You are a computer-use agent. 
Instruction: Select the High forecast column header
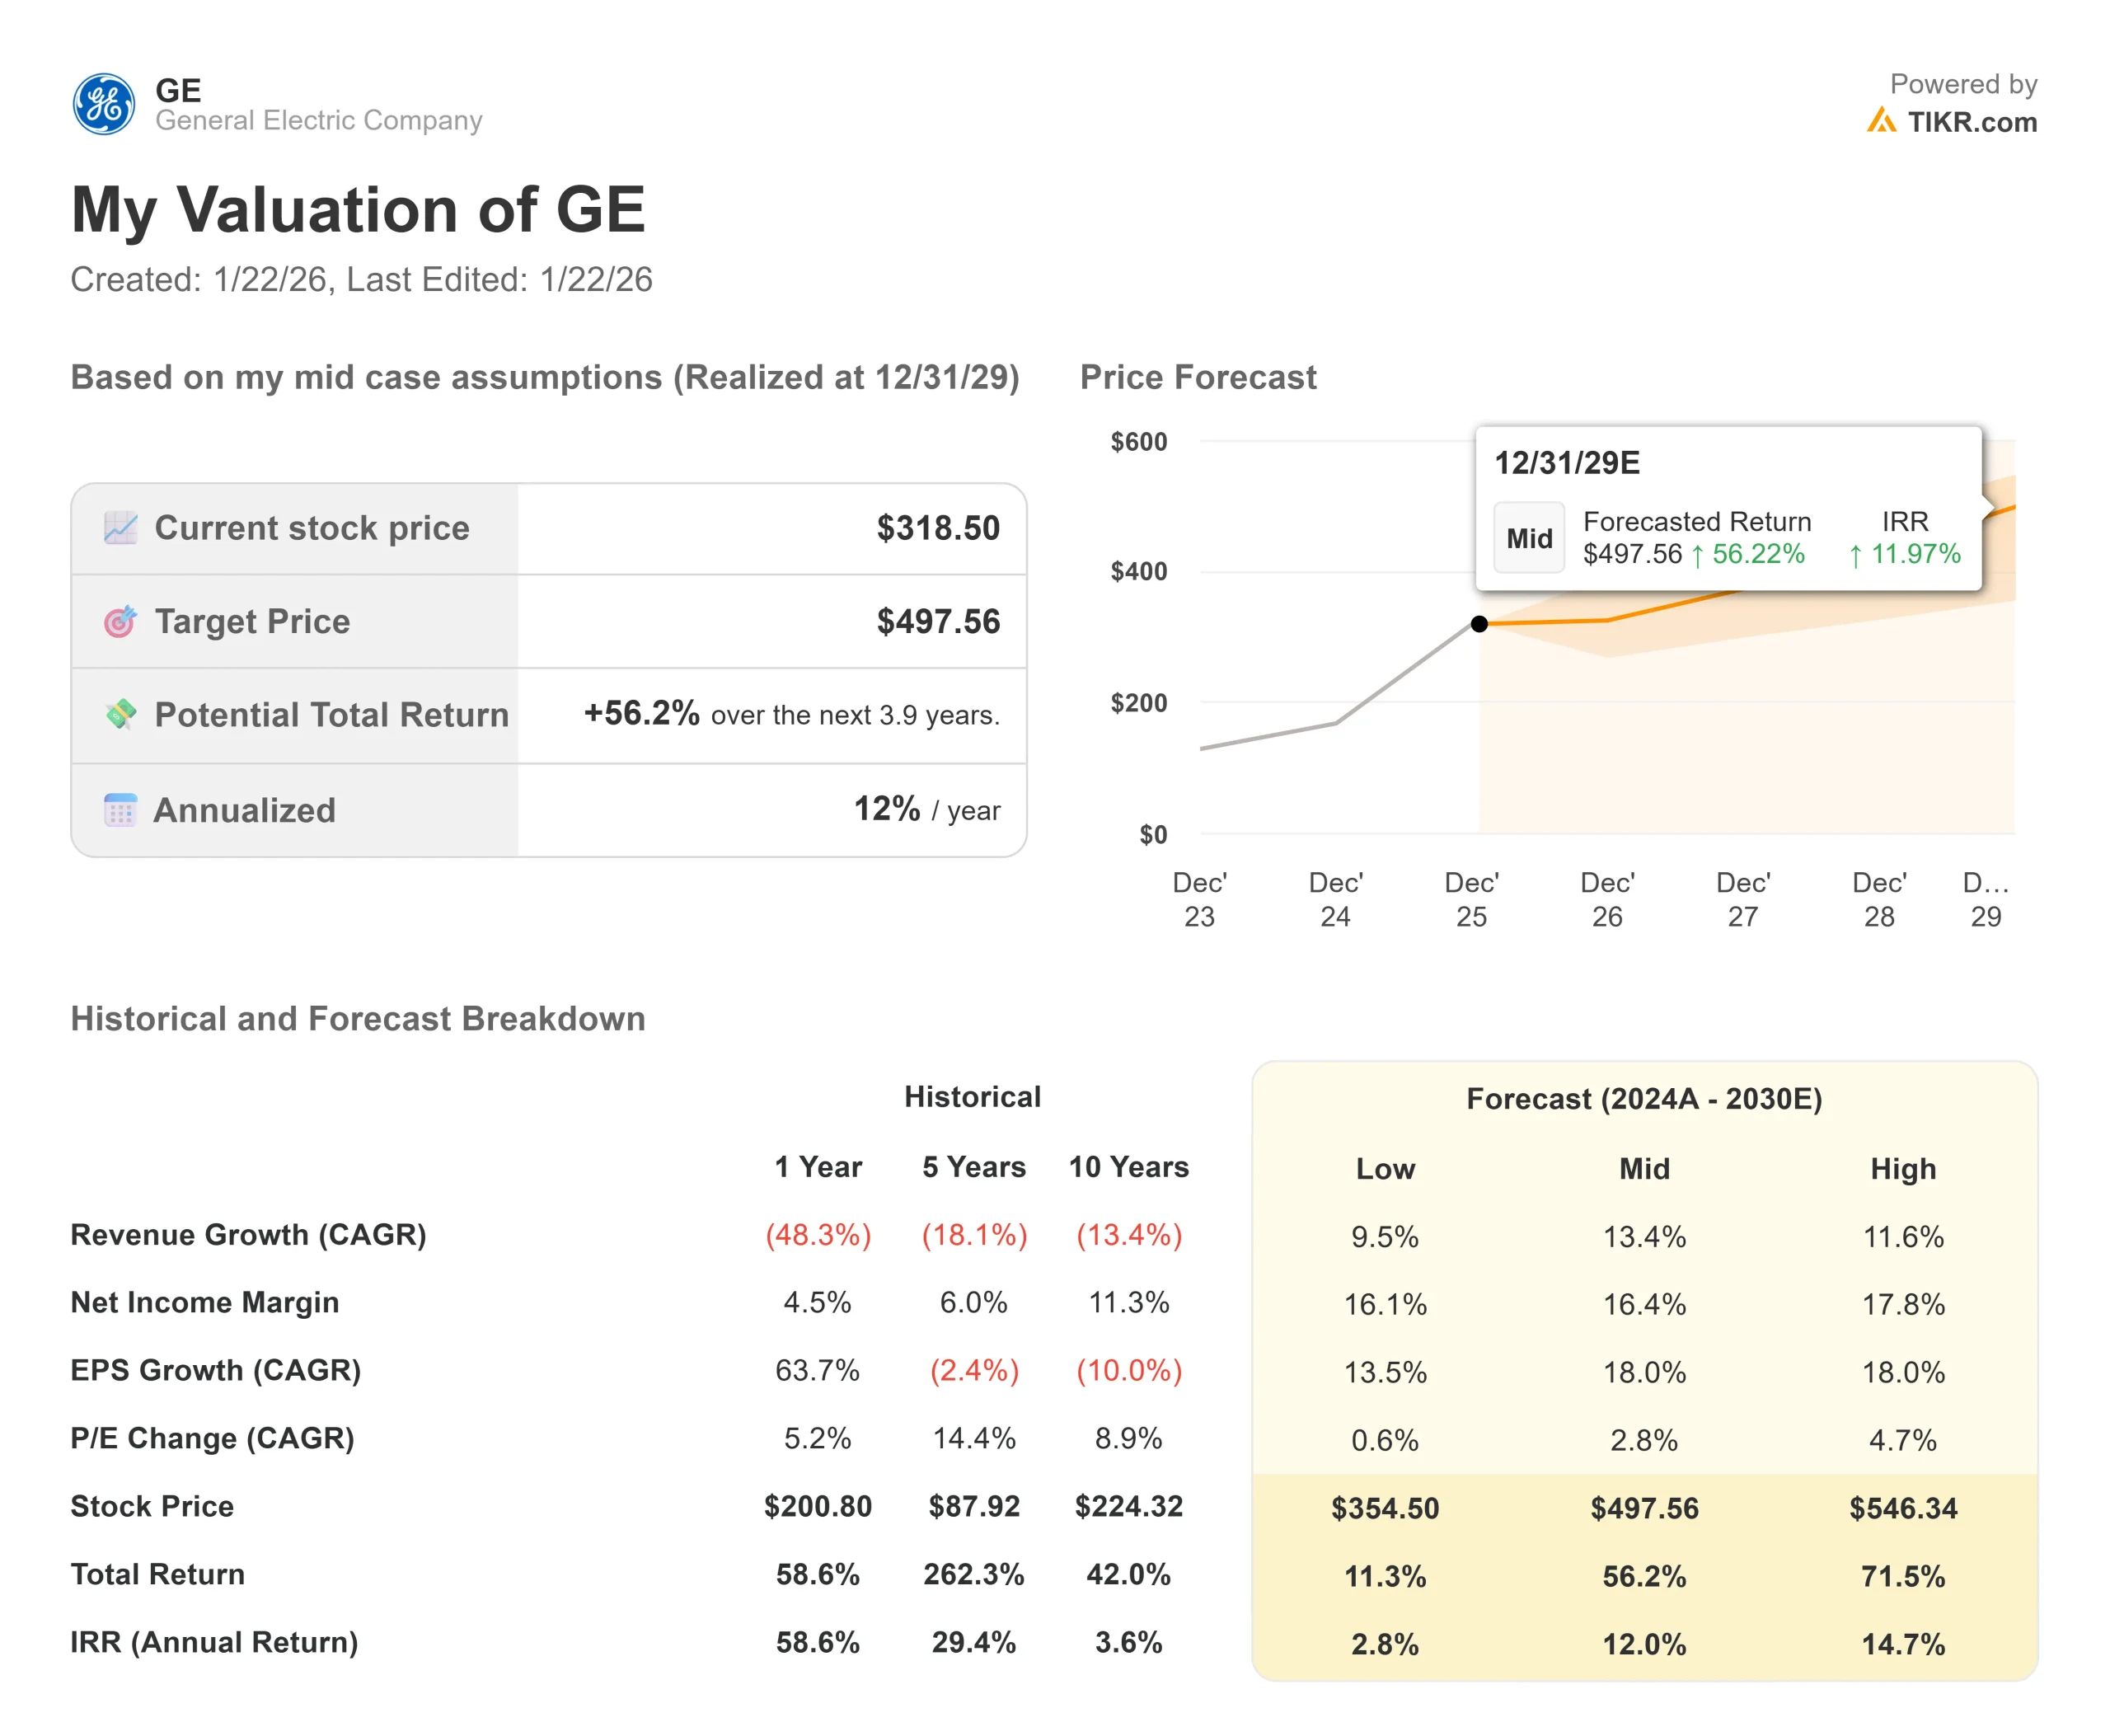1902,1169
